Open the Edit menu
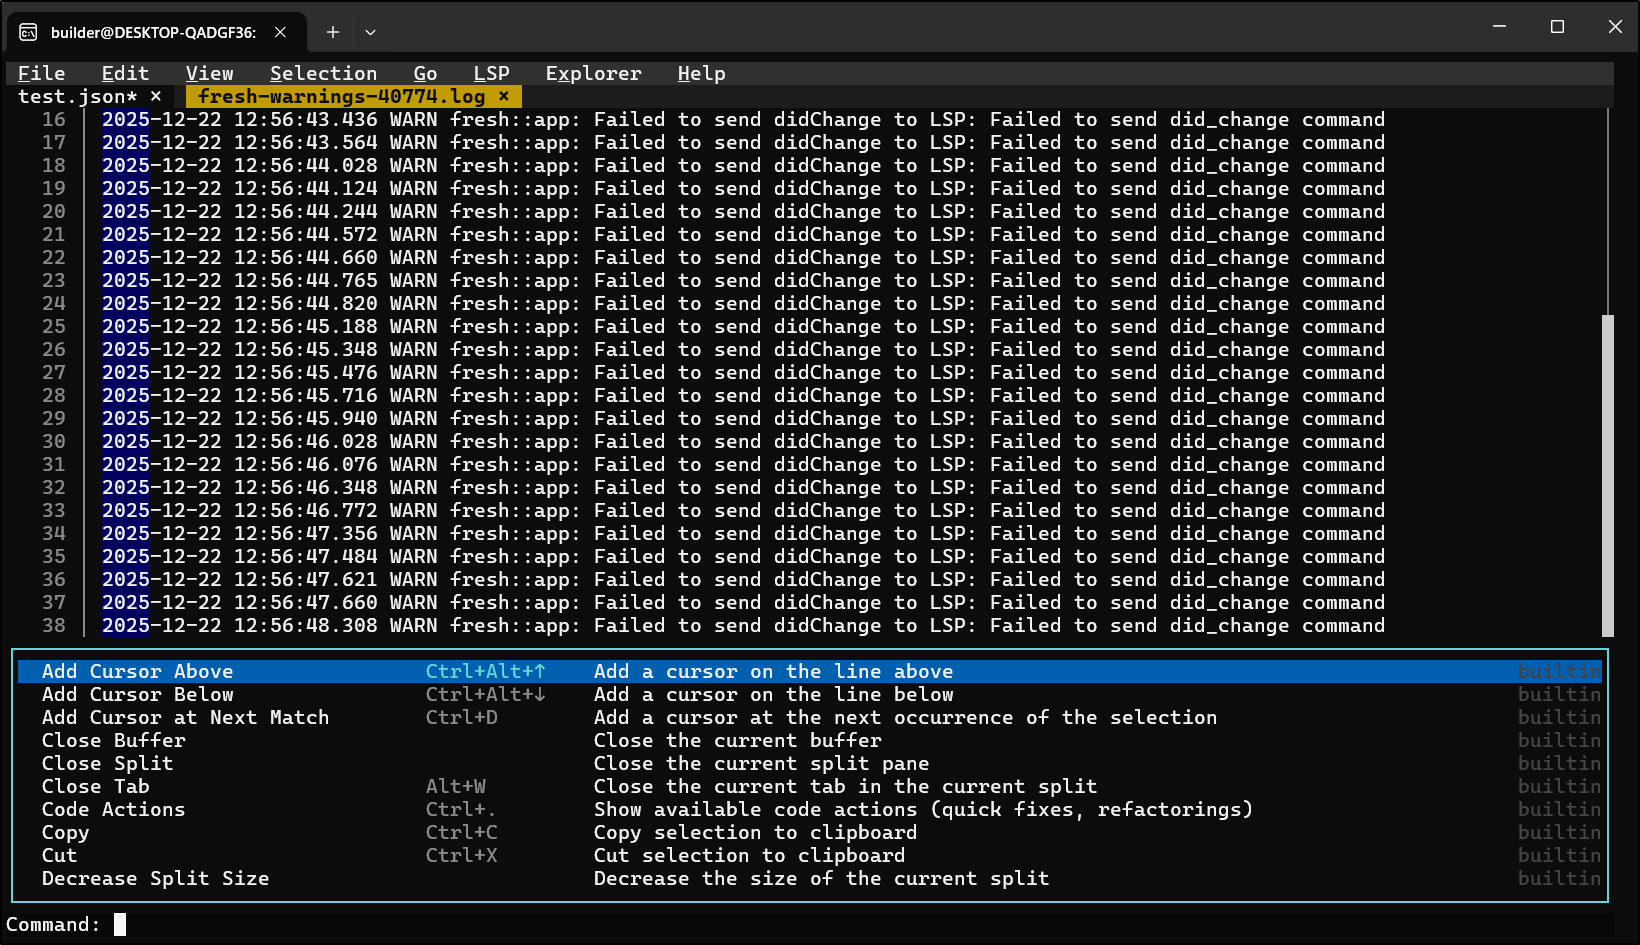Screen dimensions: 1640x945 pos(125,73)
